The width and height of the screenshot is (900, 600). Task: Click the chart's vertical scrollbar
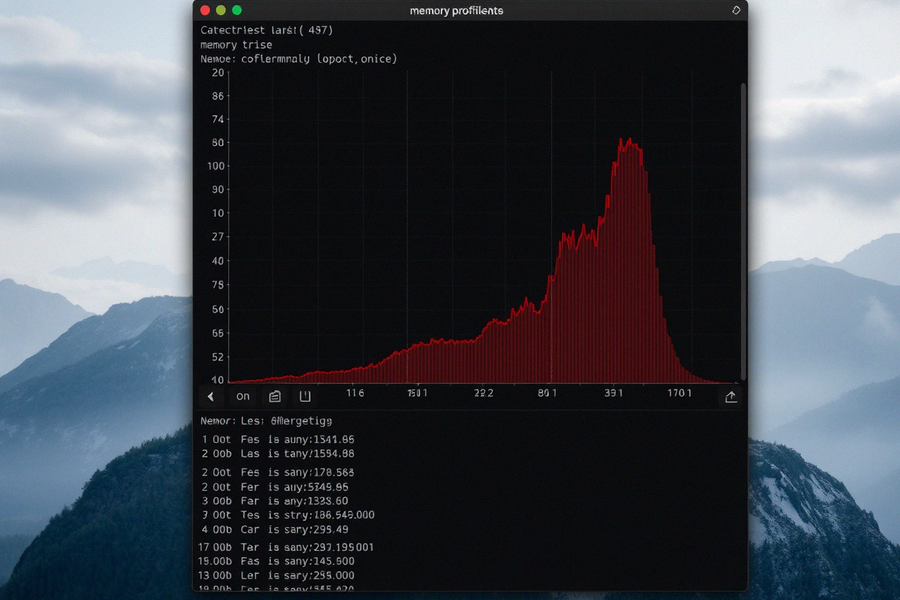[x=743, y=231]
